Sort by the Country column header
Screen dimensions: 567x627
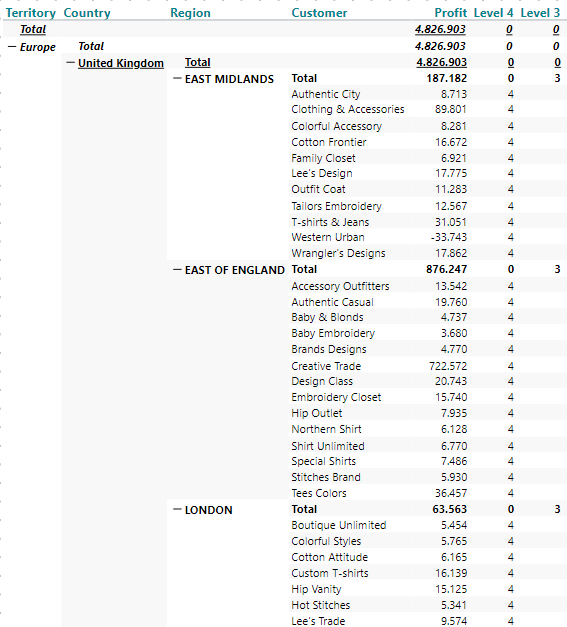pyautogui.click(x=87, y=13)
